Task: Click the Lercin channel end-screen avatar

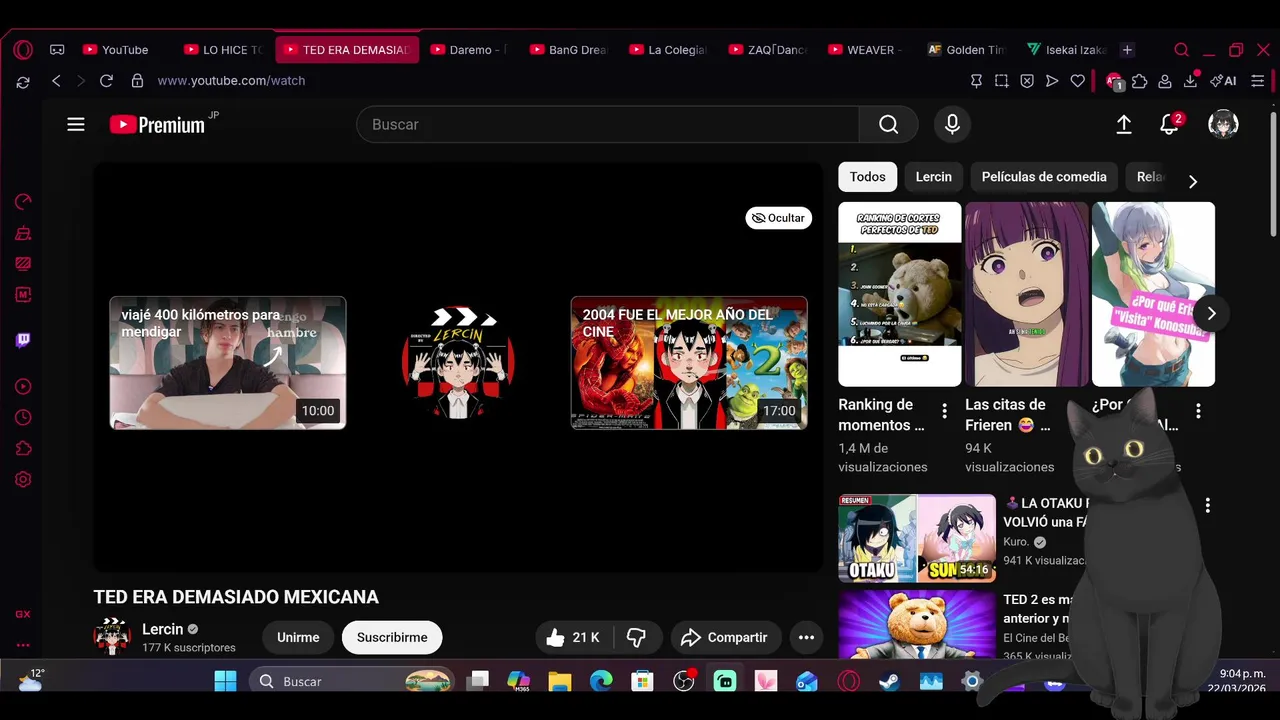Action: point(458,362)
